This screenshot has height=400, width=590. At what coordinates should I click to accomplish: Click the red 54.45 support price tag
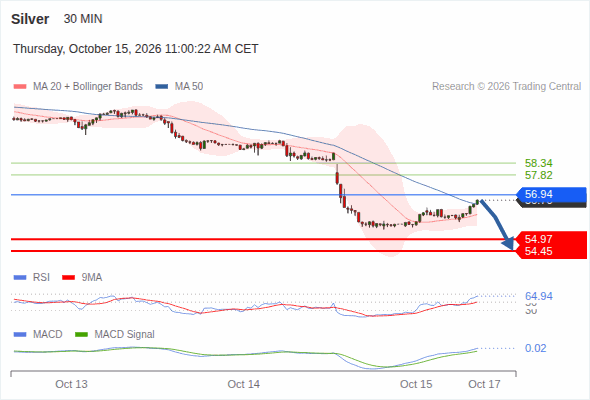(551, 252)
